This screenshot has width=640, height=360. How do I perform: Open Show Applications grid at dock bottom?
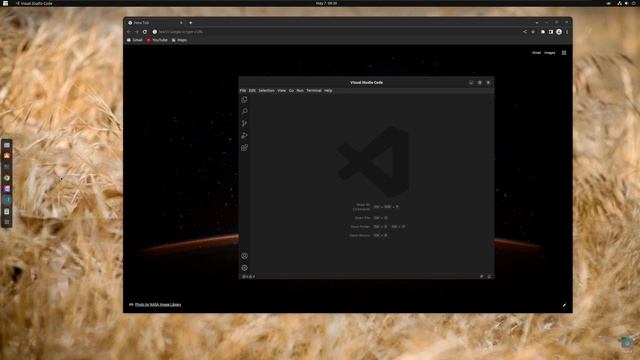click(7, 222)
